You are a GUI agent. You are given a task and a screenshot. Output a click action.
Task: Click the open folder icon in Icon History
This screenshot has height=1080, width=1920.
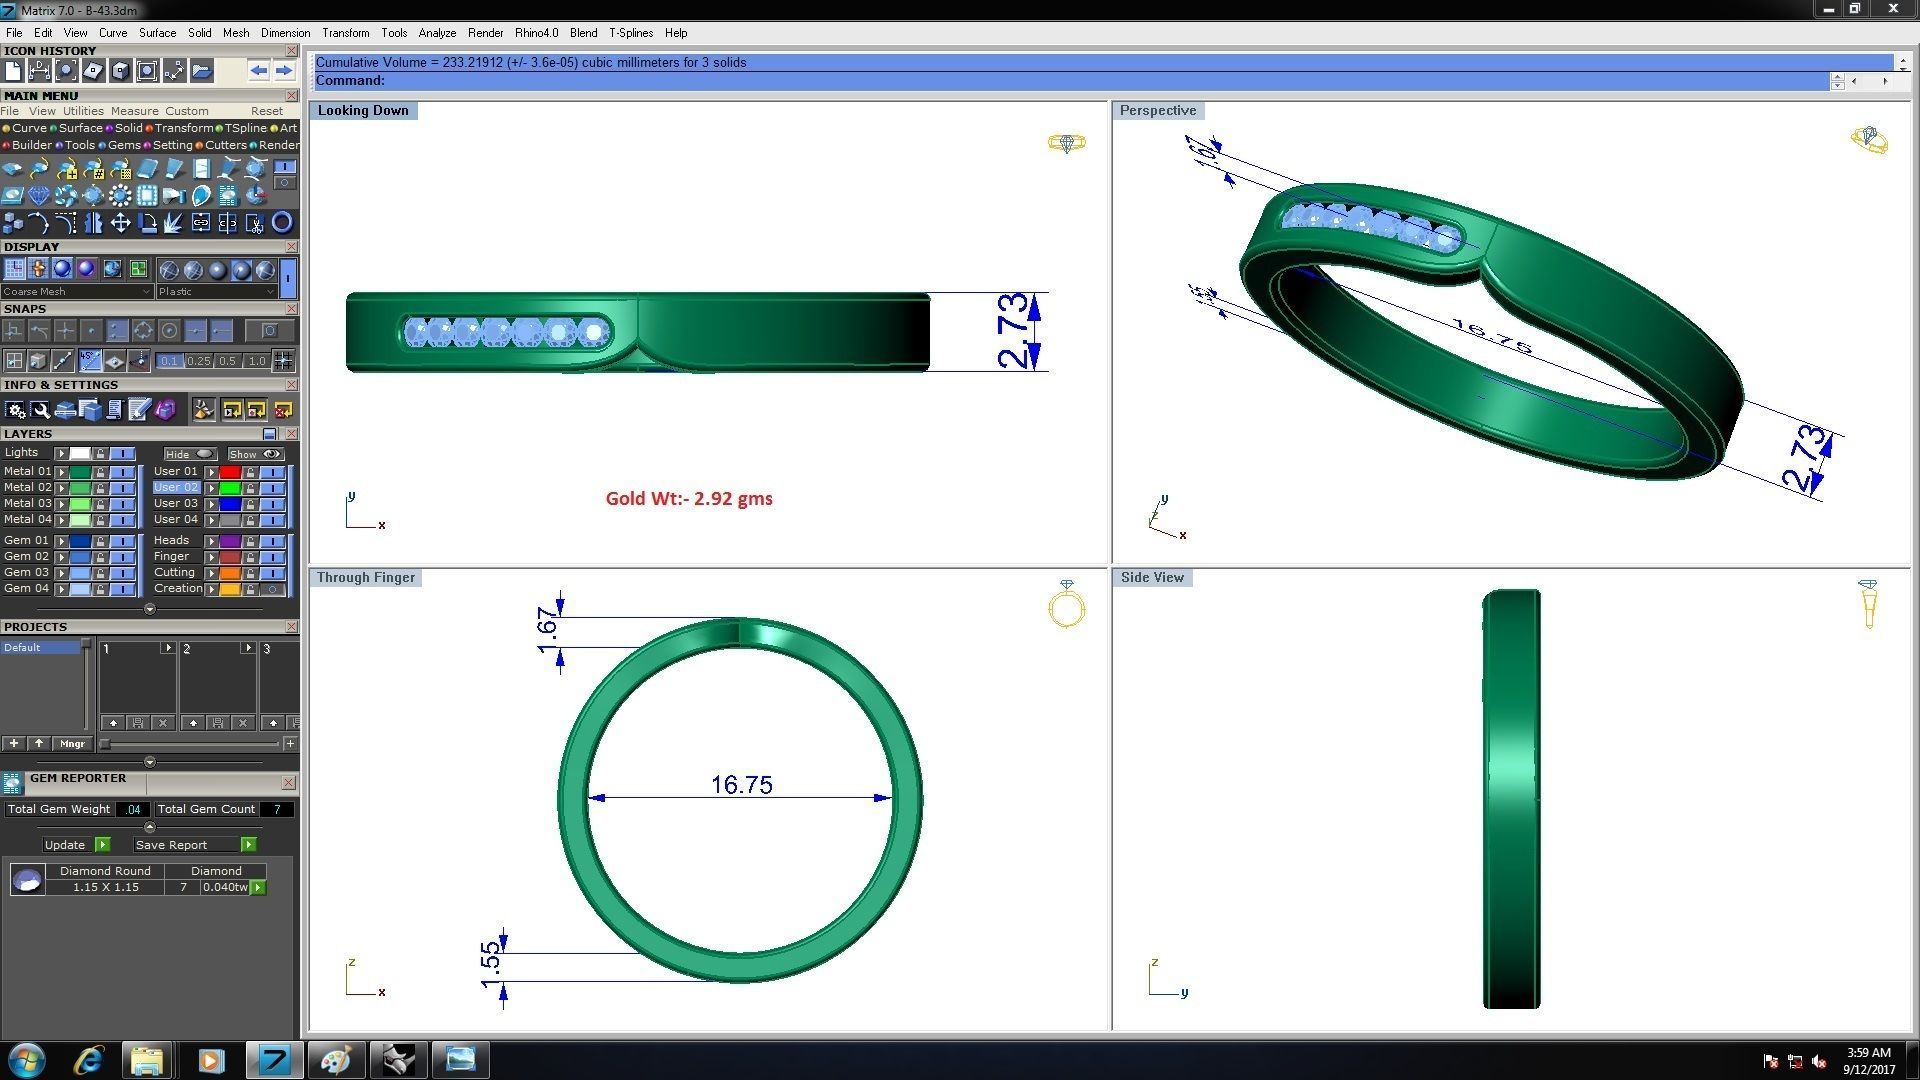201,70
